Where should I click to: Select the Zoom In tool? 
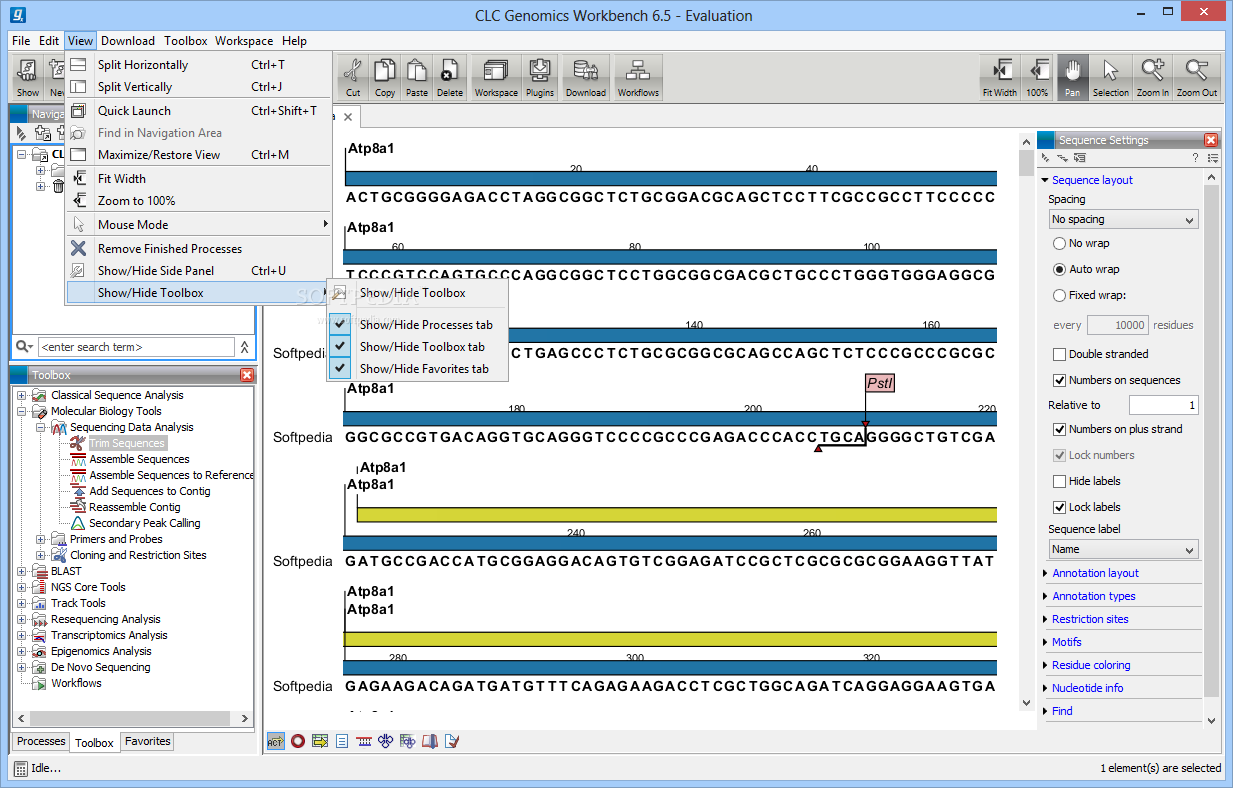[1153, 77]
